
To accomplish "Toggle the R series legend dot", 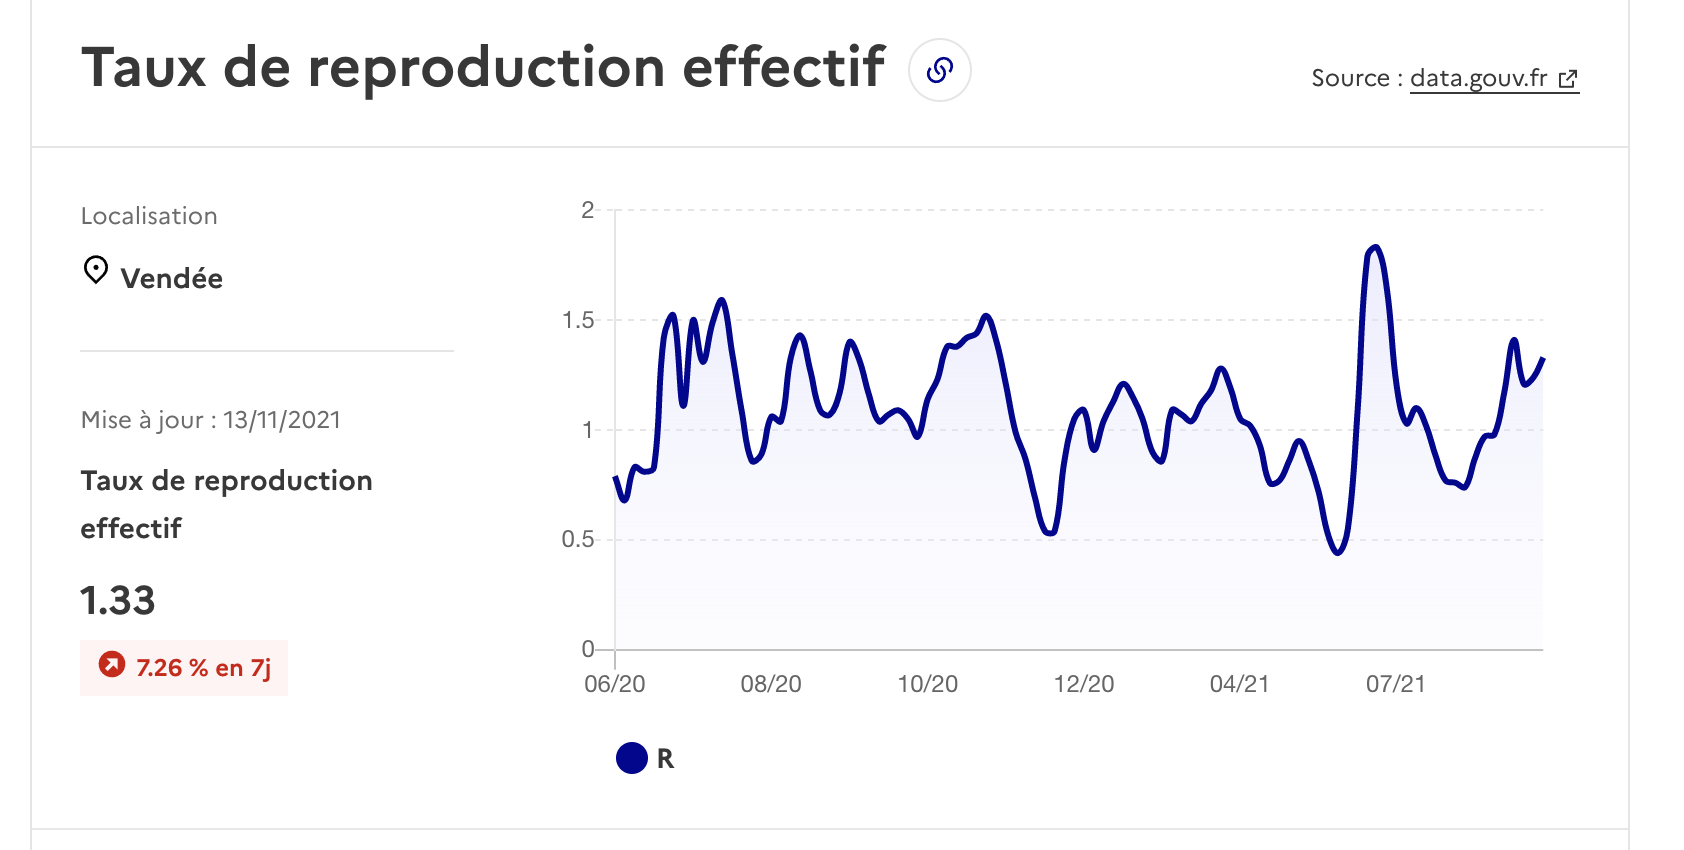I will click(x=632, y=758).
